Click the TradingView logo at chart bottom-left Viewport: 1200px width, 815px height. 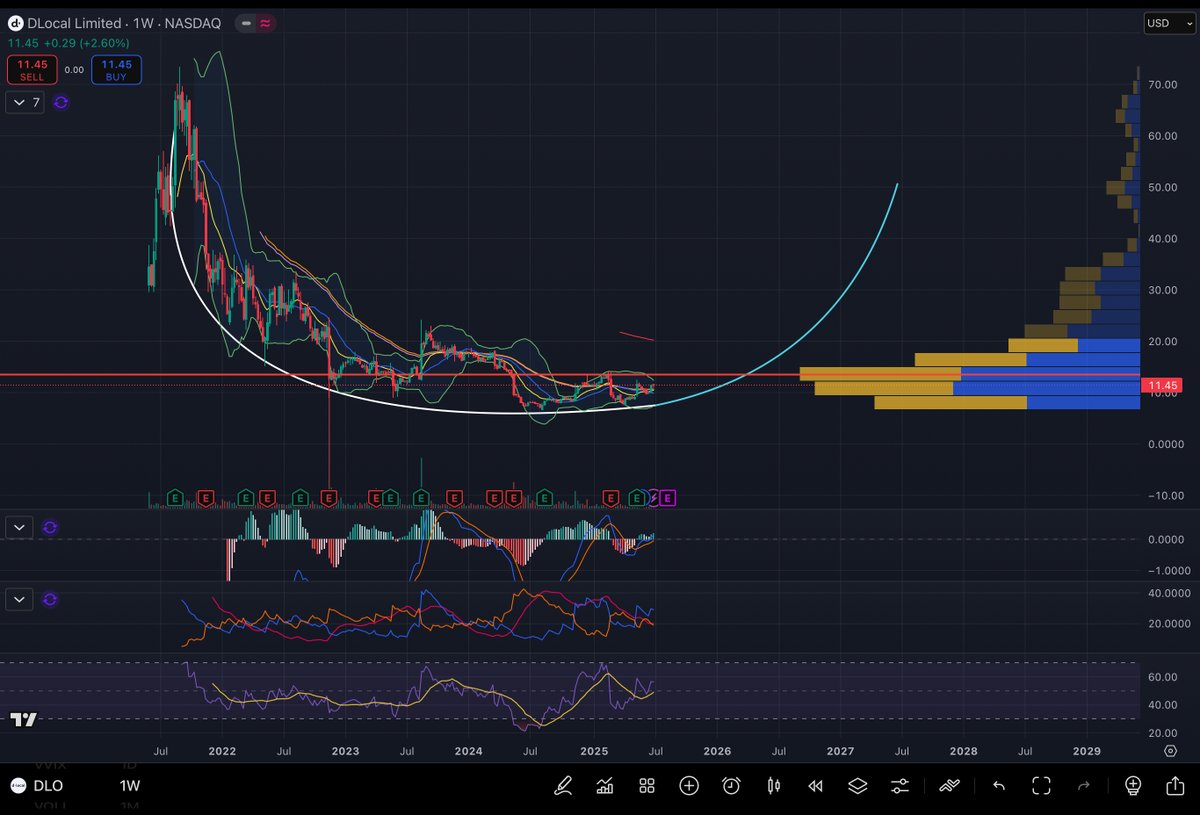(24, 719)
